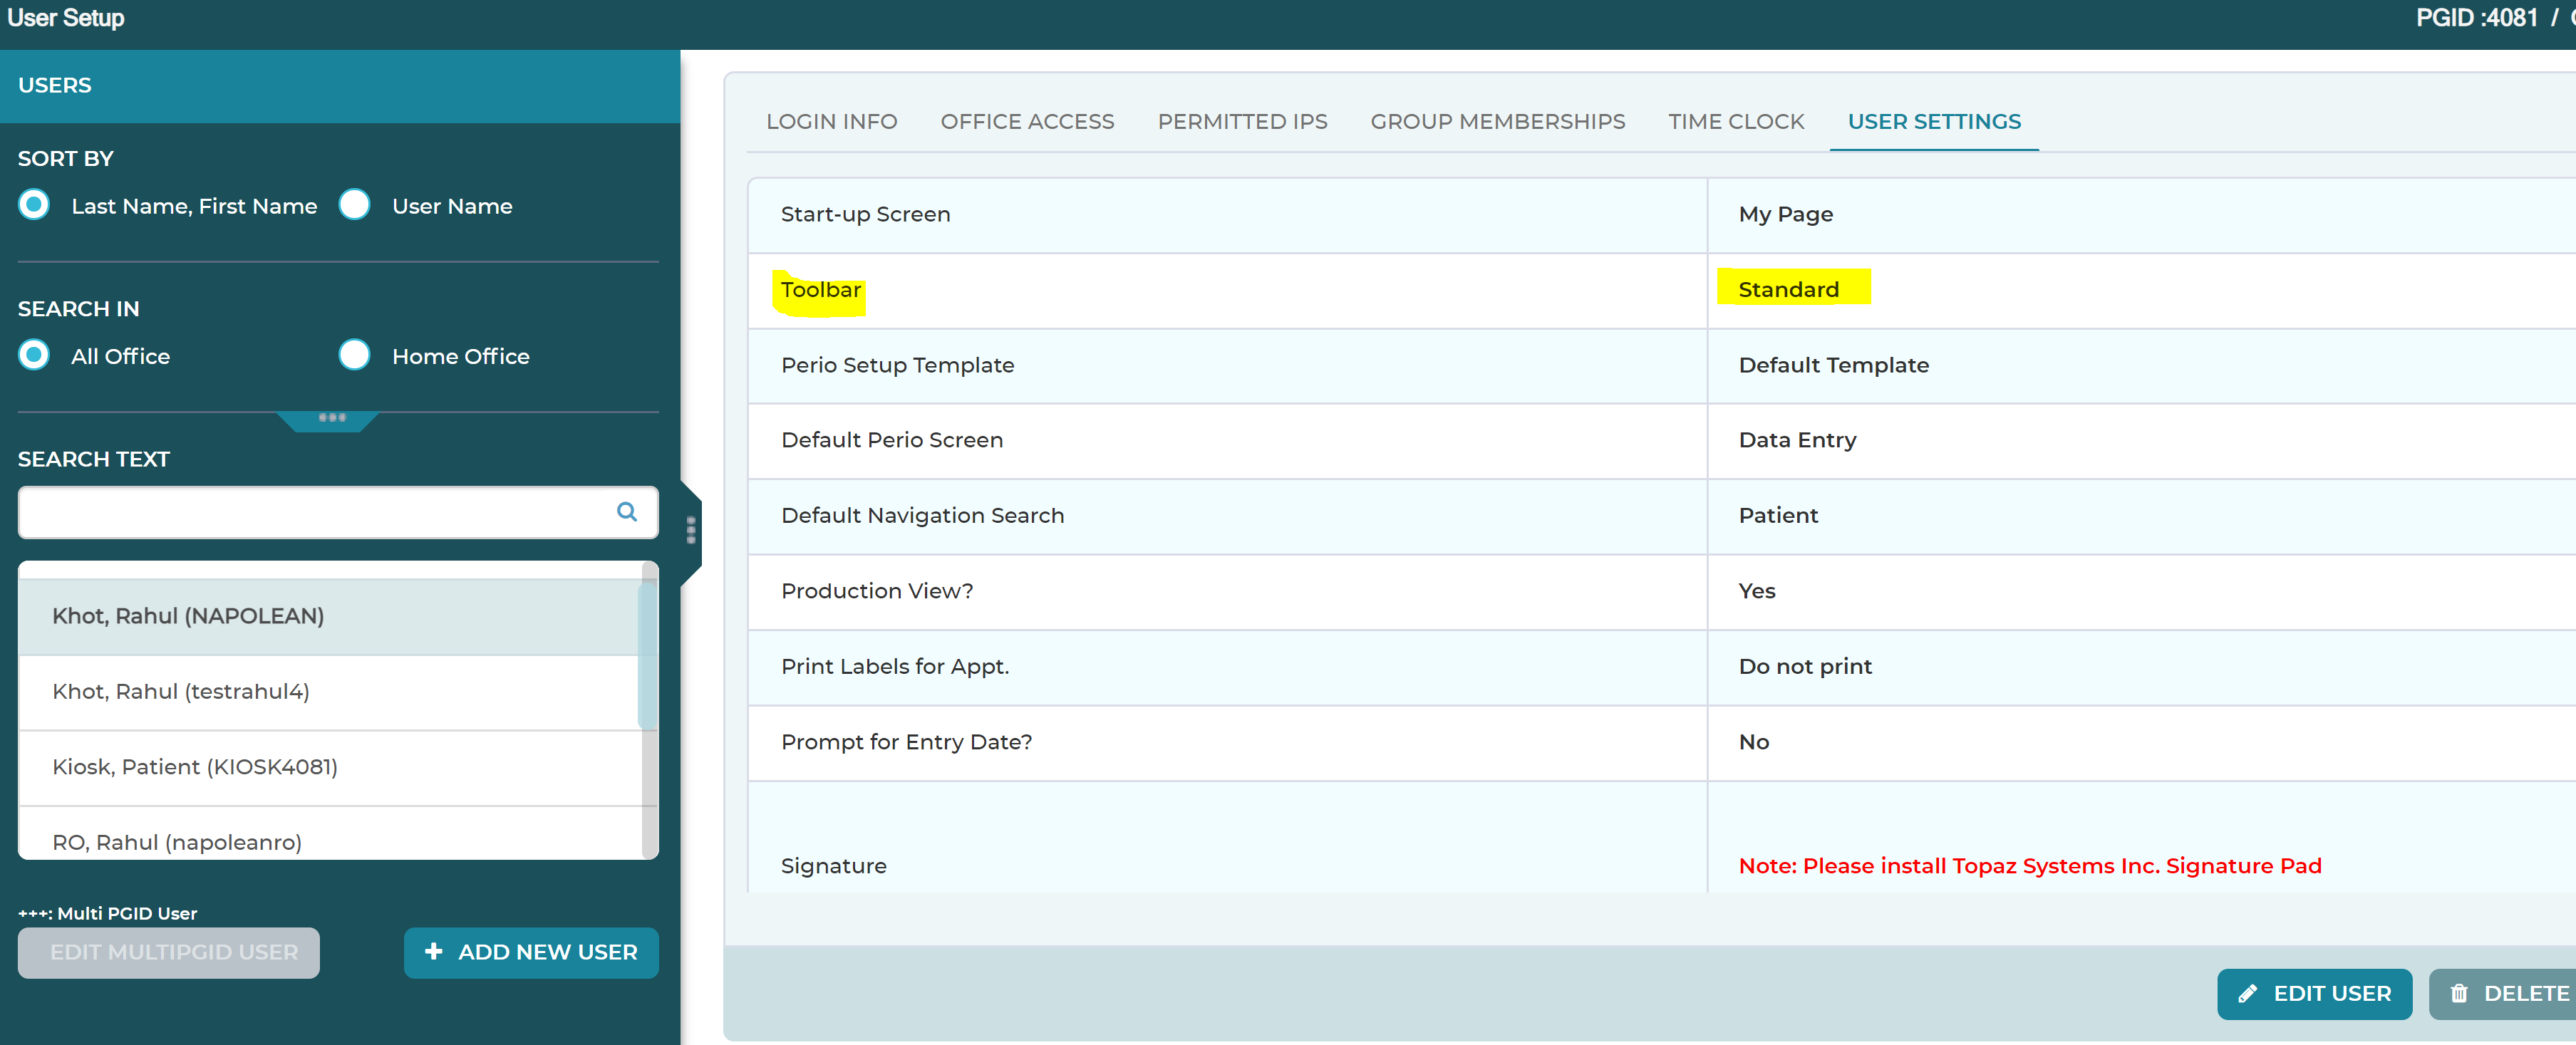Viewport: 2576px width, 1045px height.
Task: Click the sidebar collapse handle dots
Action: pyautogui.click(x=691, y=530)
